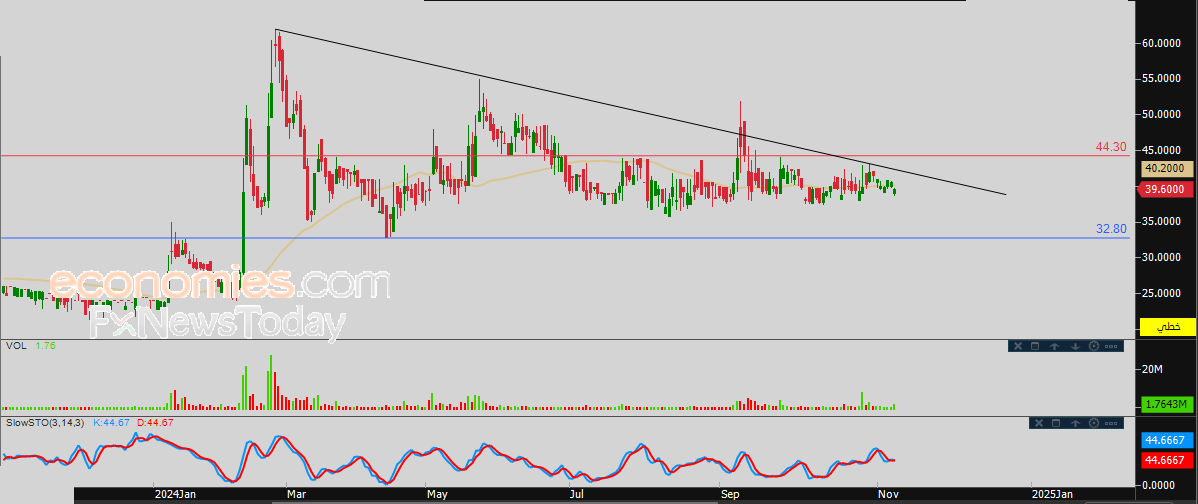Viewport: 1198px width, 504px height.
Task: Select the red 44.30 resistance line label
Action: [1111, 147]
